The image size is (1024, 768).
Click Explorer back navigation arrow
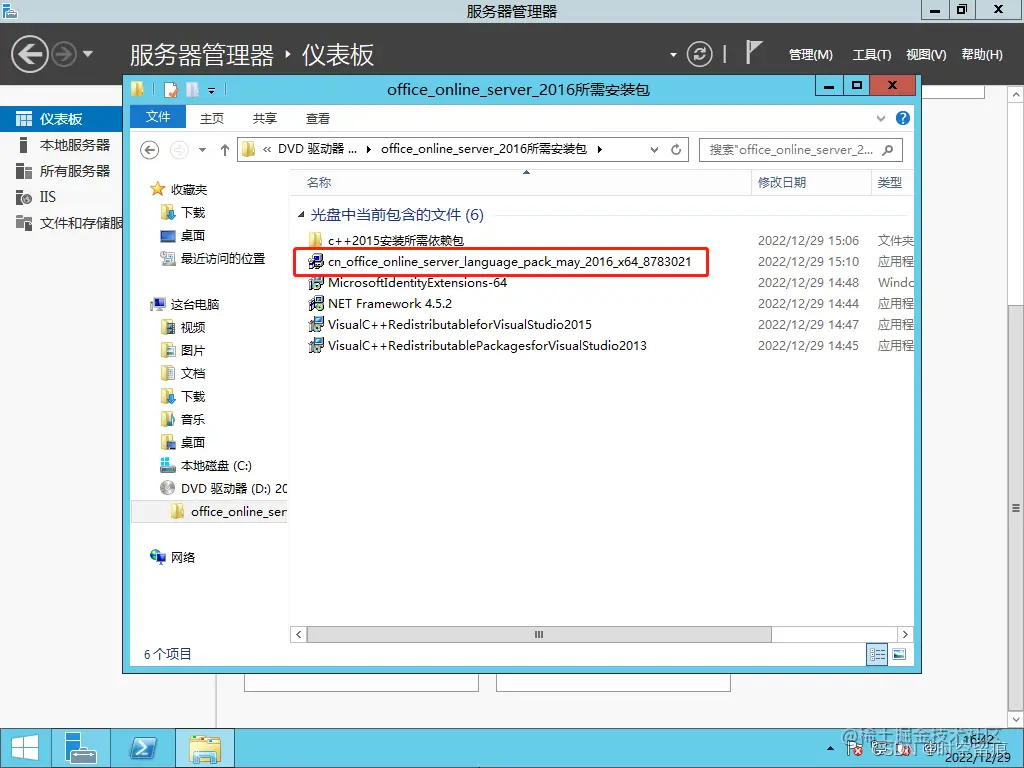point(150,150)
